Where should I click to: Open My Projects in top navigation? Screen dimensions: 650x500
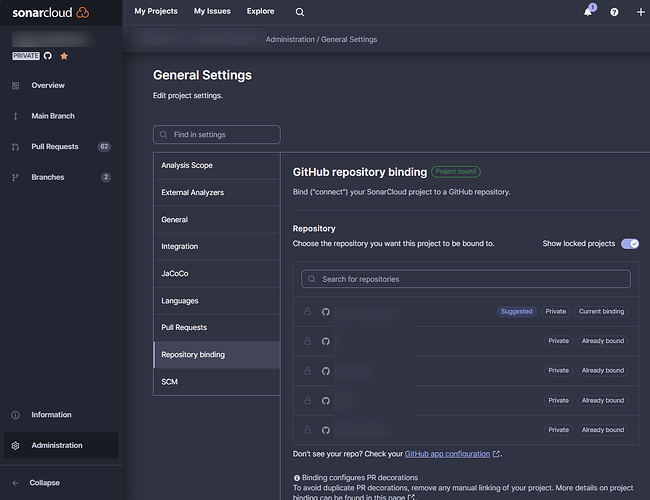(156, 11)
